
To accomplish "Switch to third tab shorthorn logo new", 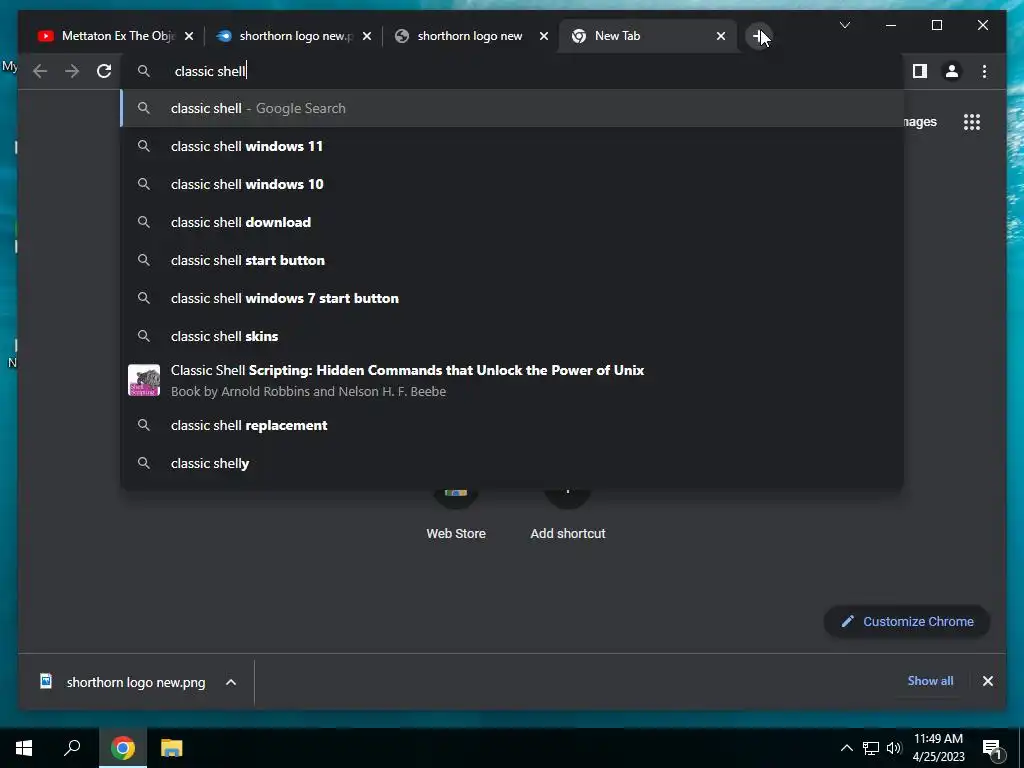I will [x=472, y=36].
